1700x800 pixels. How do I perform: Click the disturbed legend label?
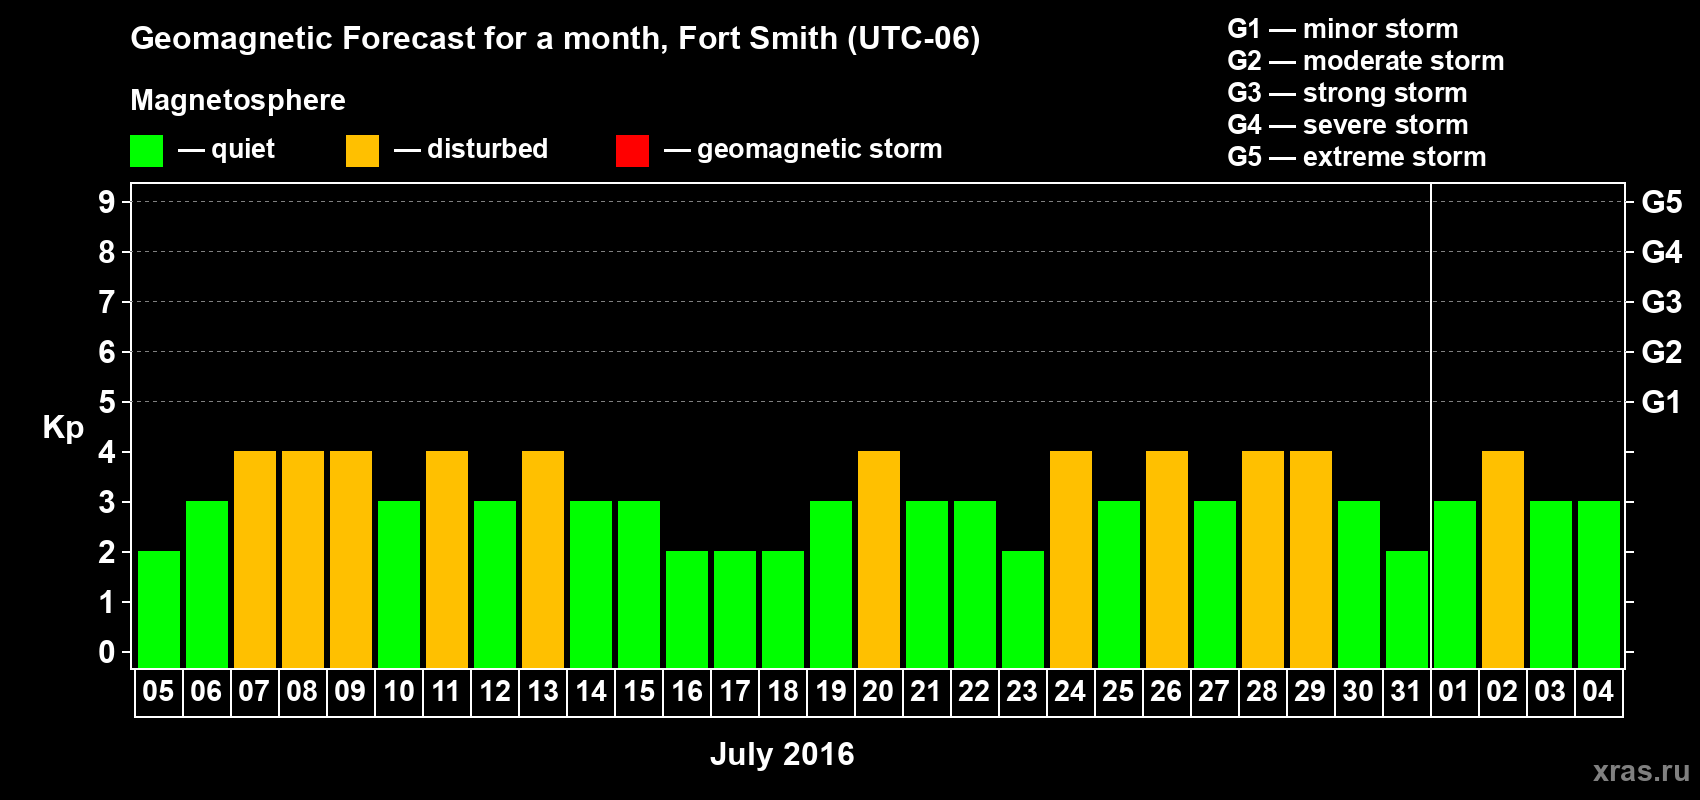[487, 149]
